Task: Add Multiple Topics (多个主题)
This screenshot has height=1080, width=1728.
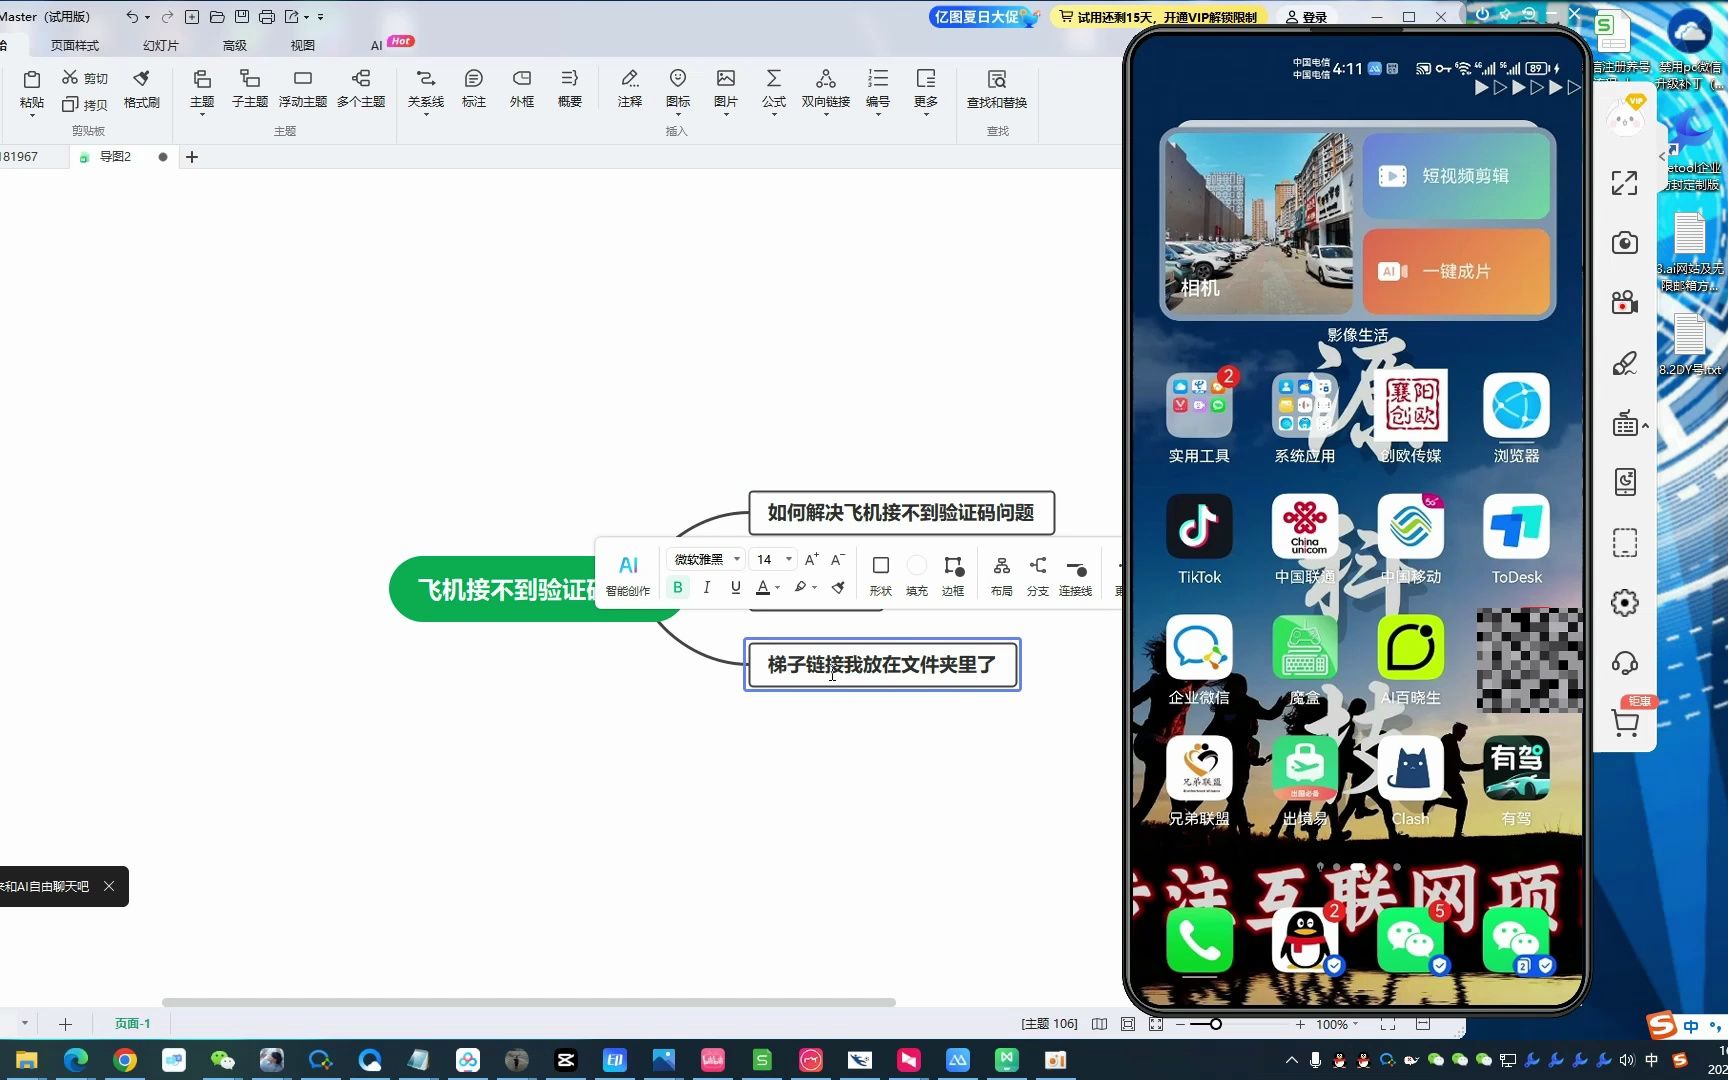Action: [x=361, y=88]
